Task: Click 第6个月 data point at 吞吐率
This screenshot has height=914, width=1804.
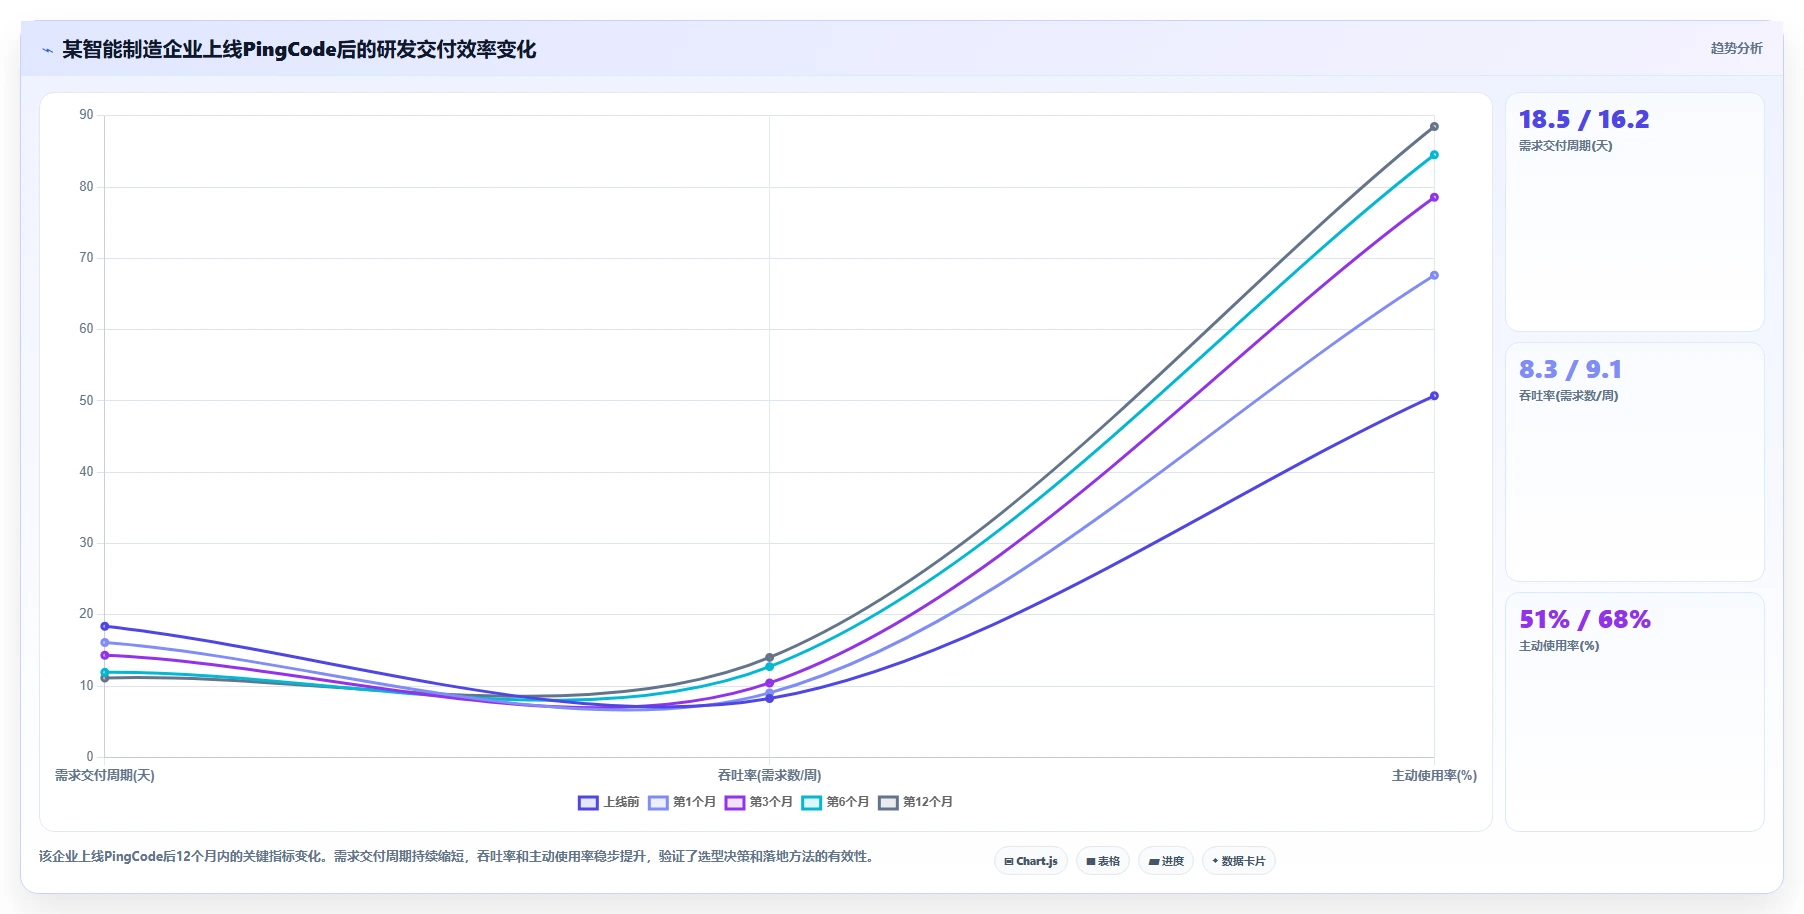Action: click(x=769, y=666)
